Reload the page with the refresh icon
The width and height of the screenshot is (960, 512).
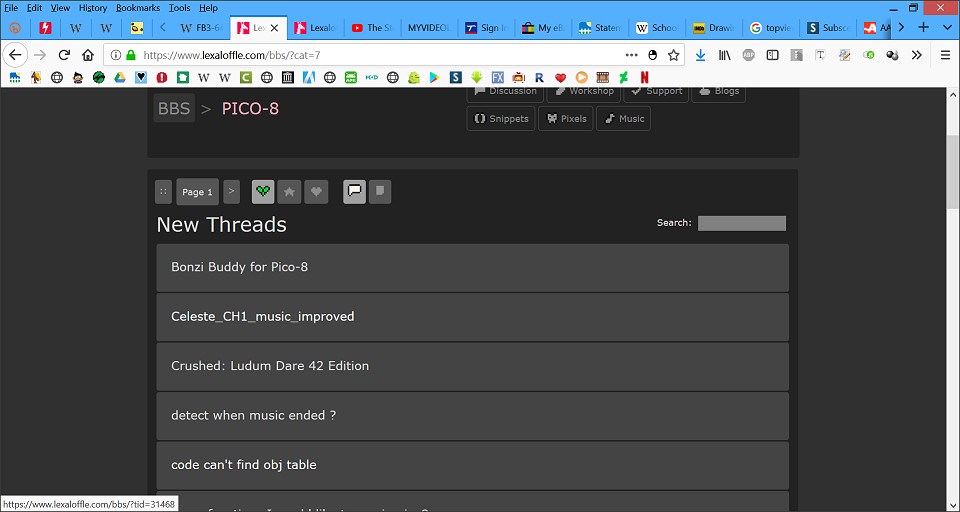[x=64, y=55]
